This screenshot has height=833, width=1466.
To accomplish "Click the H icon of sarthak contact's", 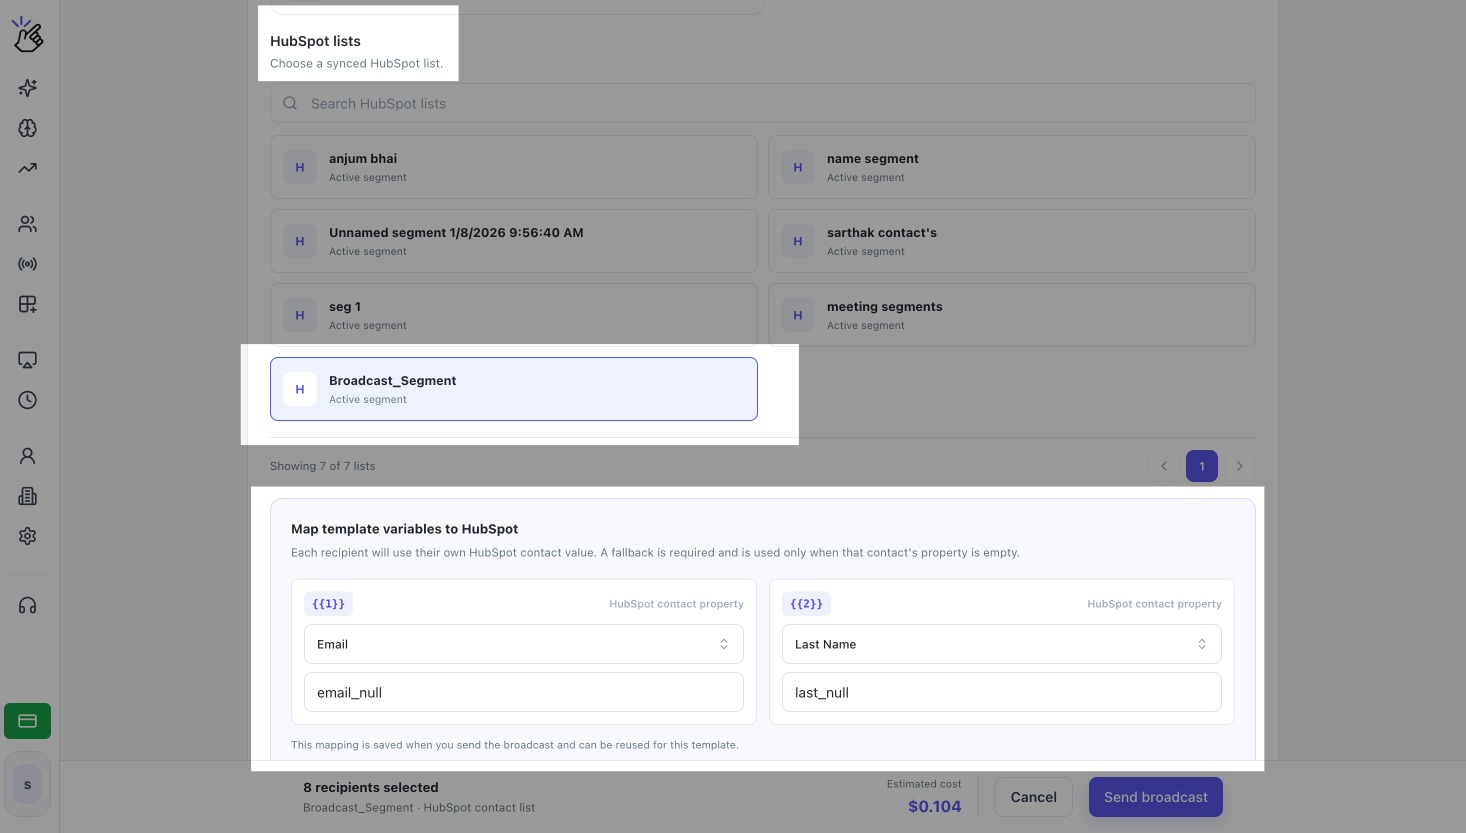I will pyautogui.click(x=798, y=241).
